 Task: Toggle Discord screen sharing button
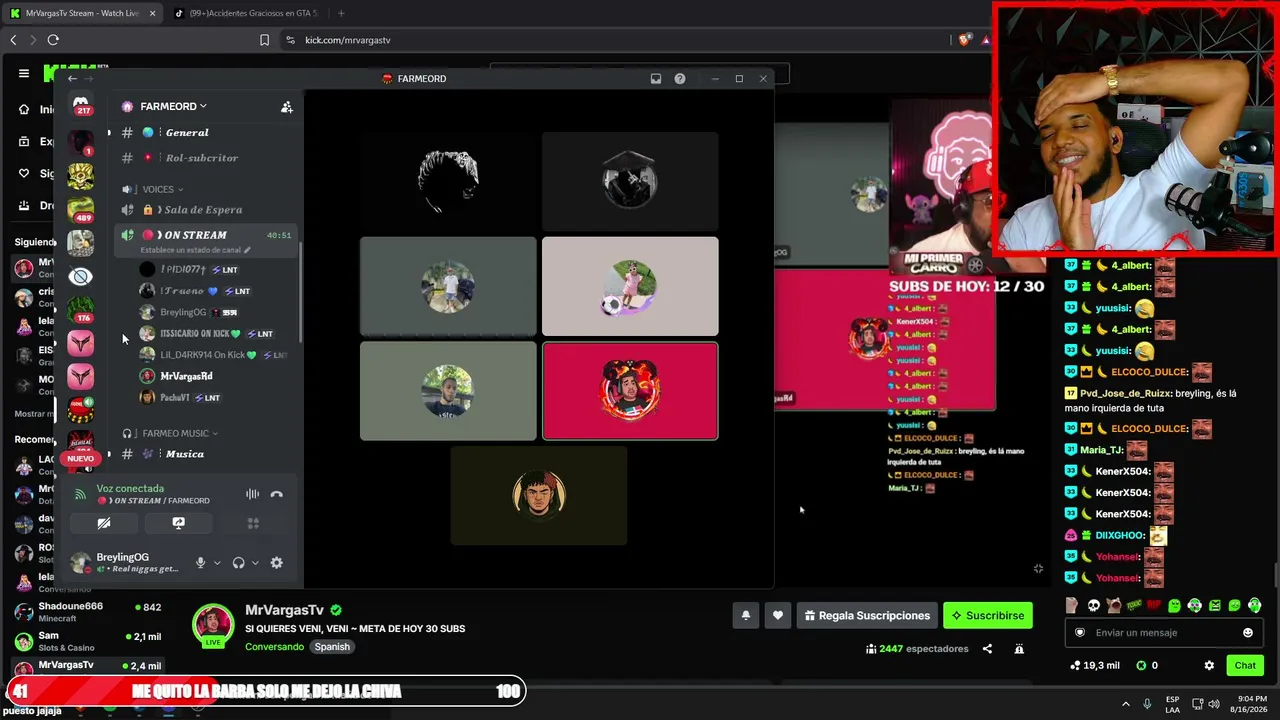pos(179,523)
